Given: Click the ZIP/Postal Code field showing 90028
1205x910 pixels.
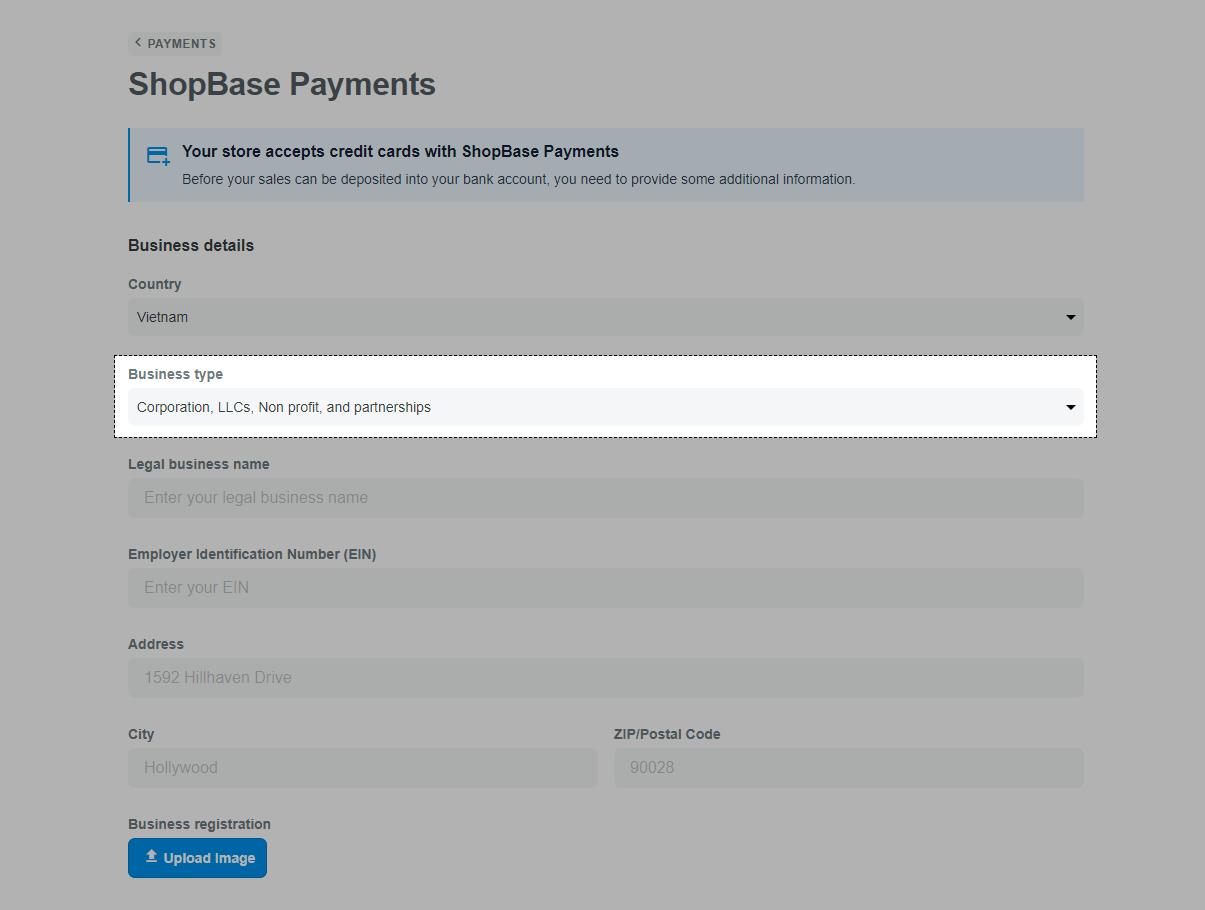Looking at the screenshot, I should pyautogui.click(x=848, y=768).
